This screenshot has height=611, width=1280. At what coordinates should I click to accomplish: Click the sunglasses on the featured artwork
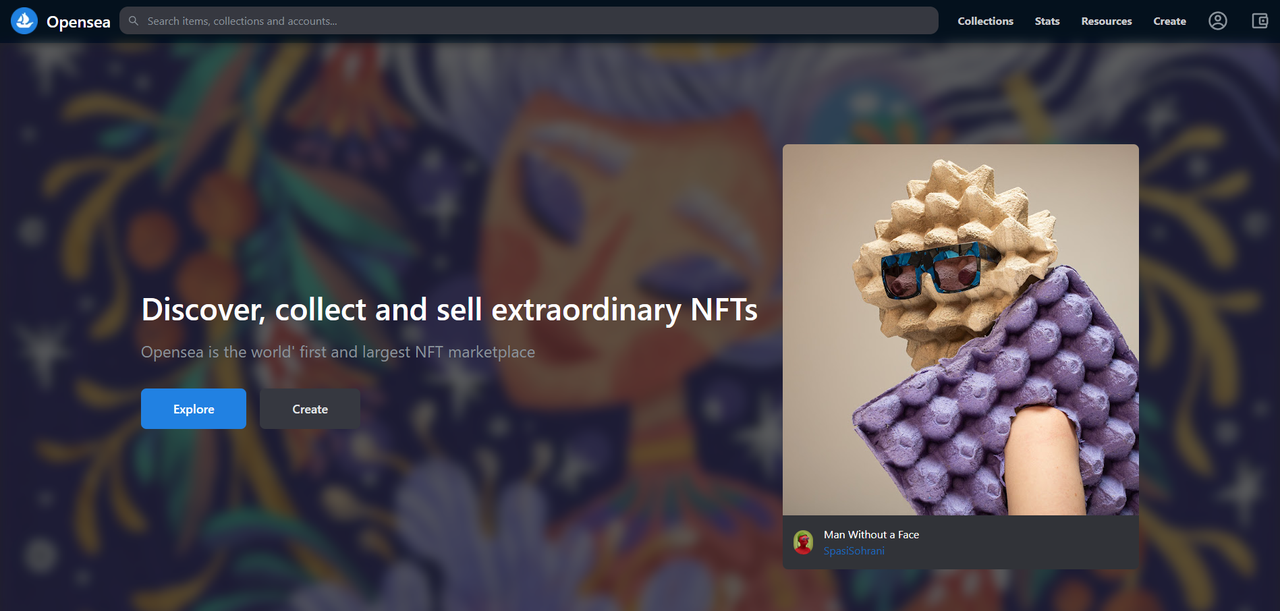[x=938, y=269]
